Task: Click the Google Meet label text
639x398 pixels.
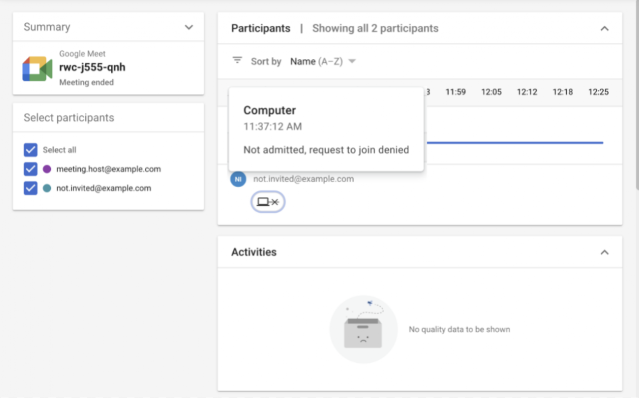Action: pos(82,53)
